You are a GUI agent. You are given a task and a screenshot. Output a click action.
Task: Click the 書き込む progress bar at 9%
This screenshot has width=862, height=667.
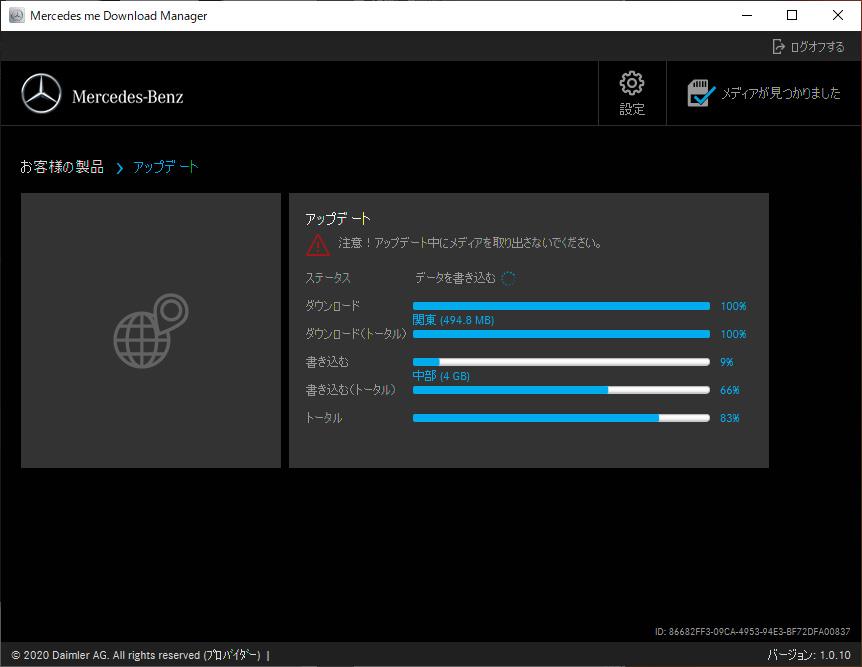561,362
